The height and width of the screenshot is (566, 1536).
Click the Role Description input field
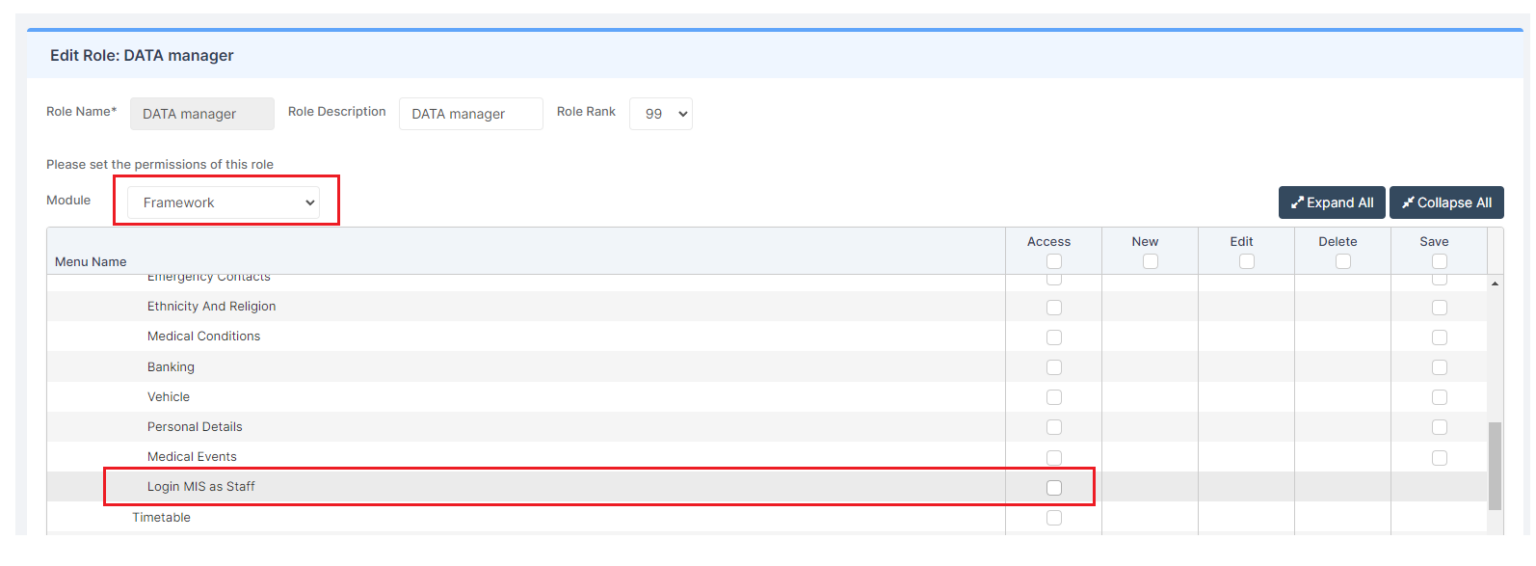[470, 114]
